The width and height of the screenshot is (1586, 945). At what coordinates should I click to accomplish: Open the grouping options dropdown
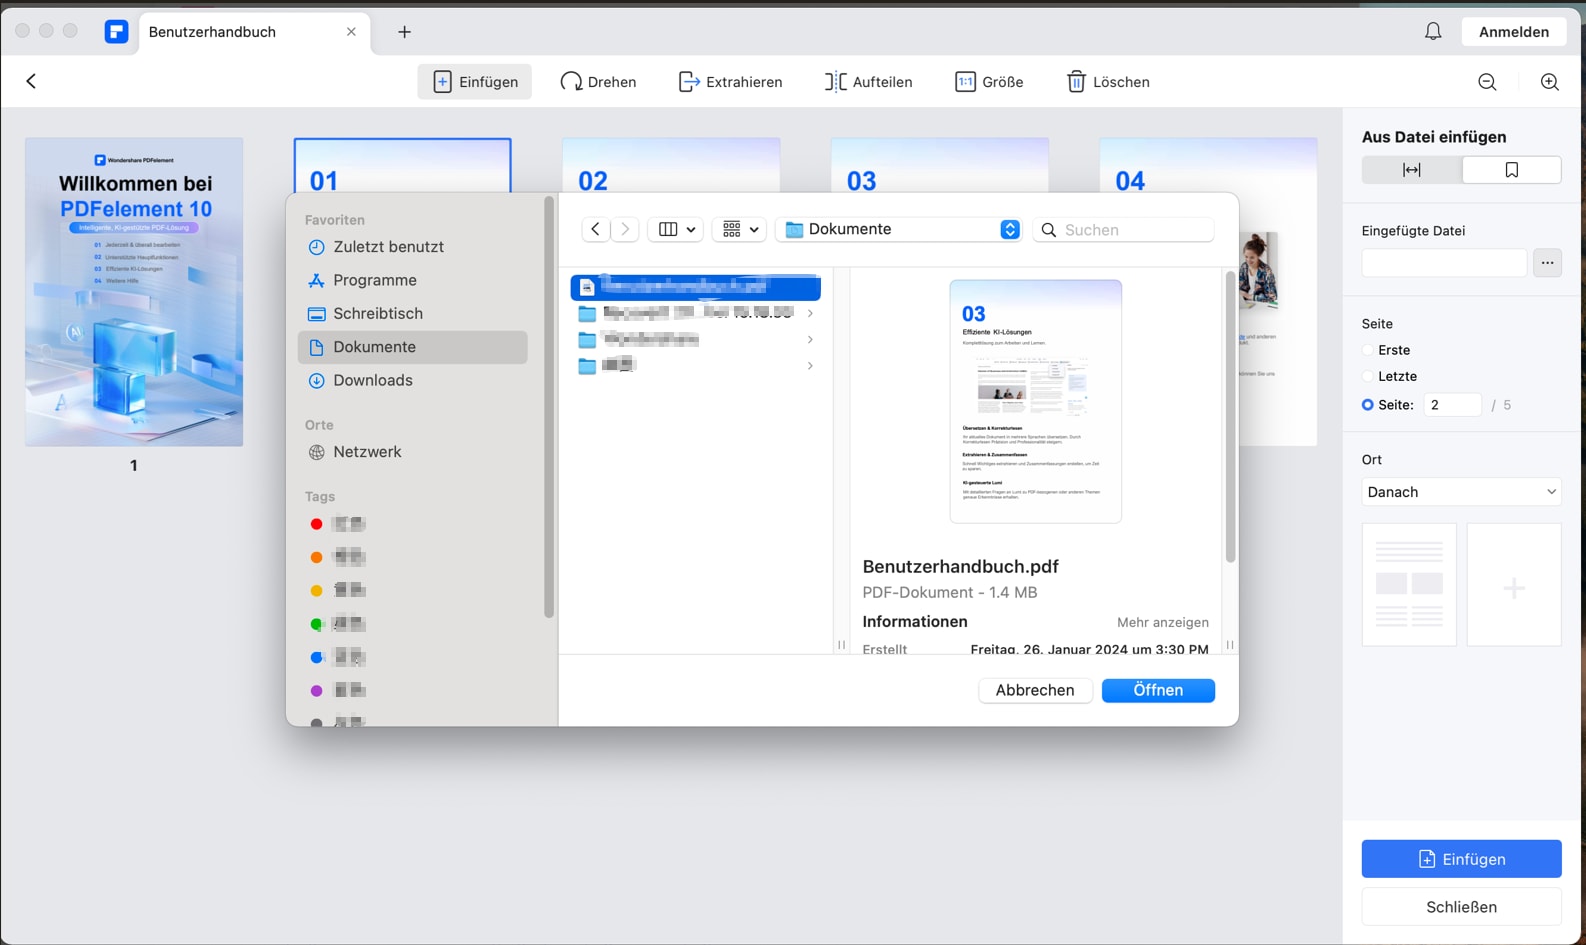pos(740,229)
